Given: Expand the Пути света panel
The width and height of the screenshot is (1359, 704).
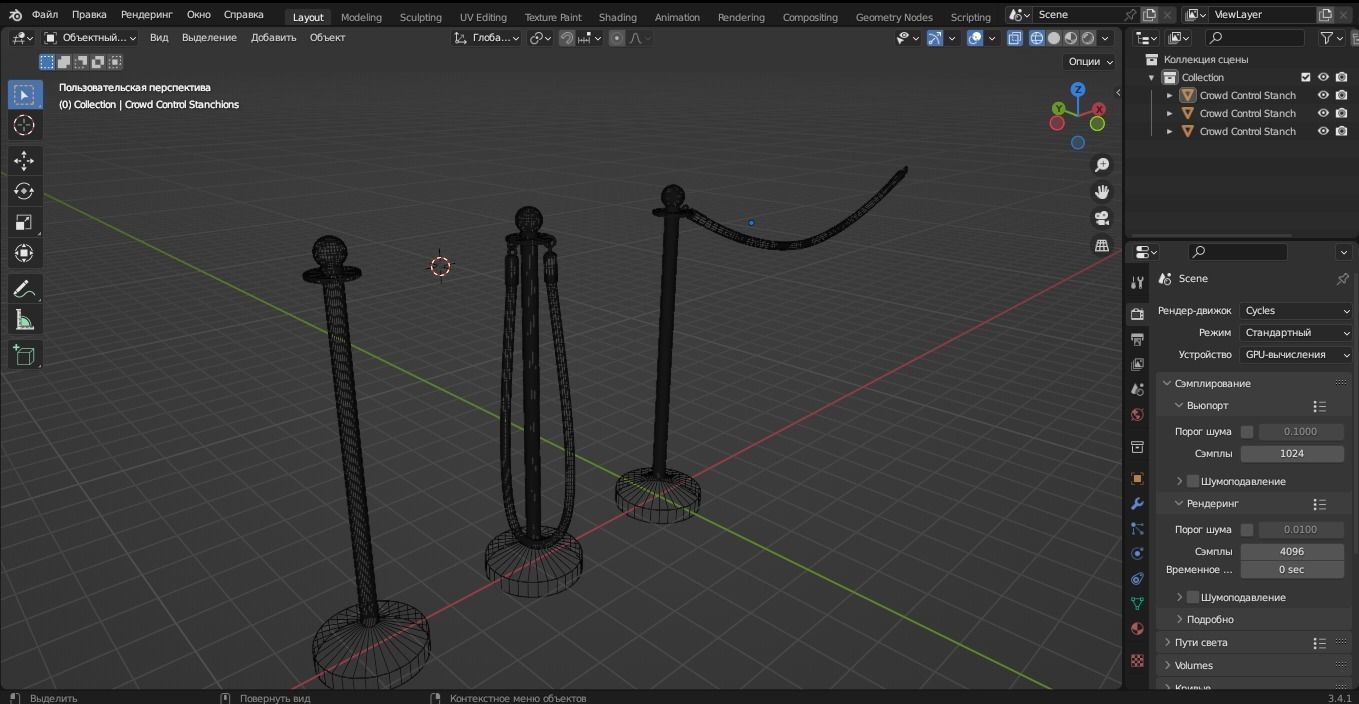Looking at the screenshot, I should (1166, 643).
